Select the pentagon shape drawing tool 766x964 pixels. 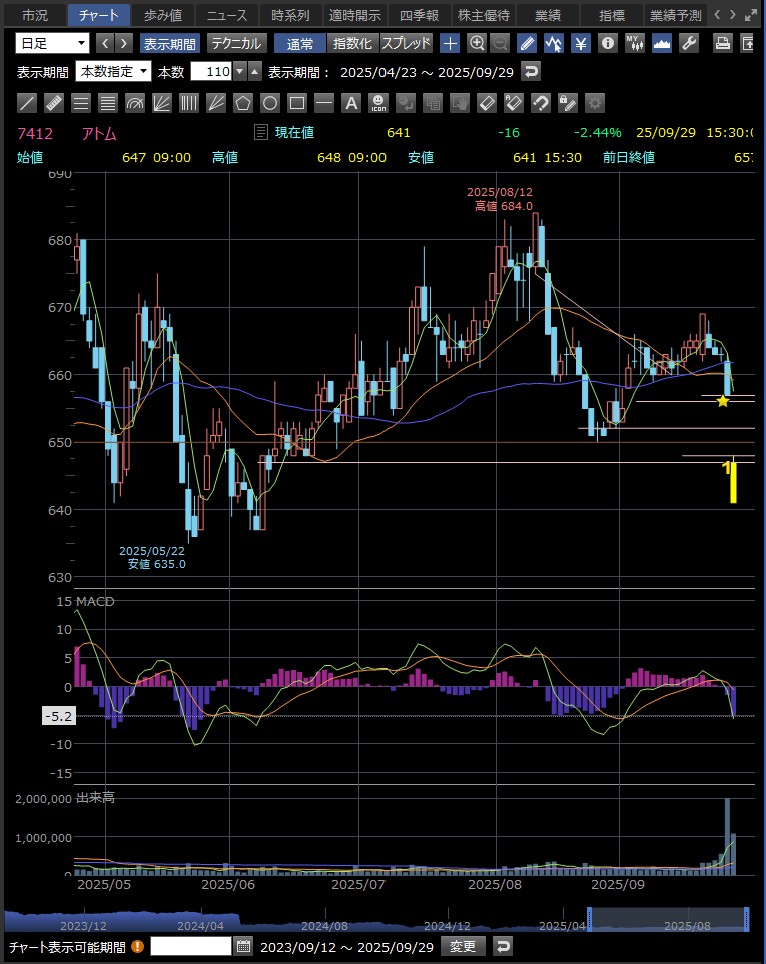tap(242, 102)
